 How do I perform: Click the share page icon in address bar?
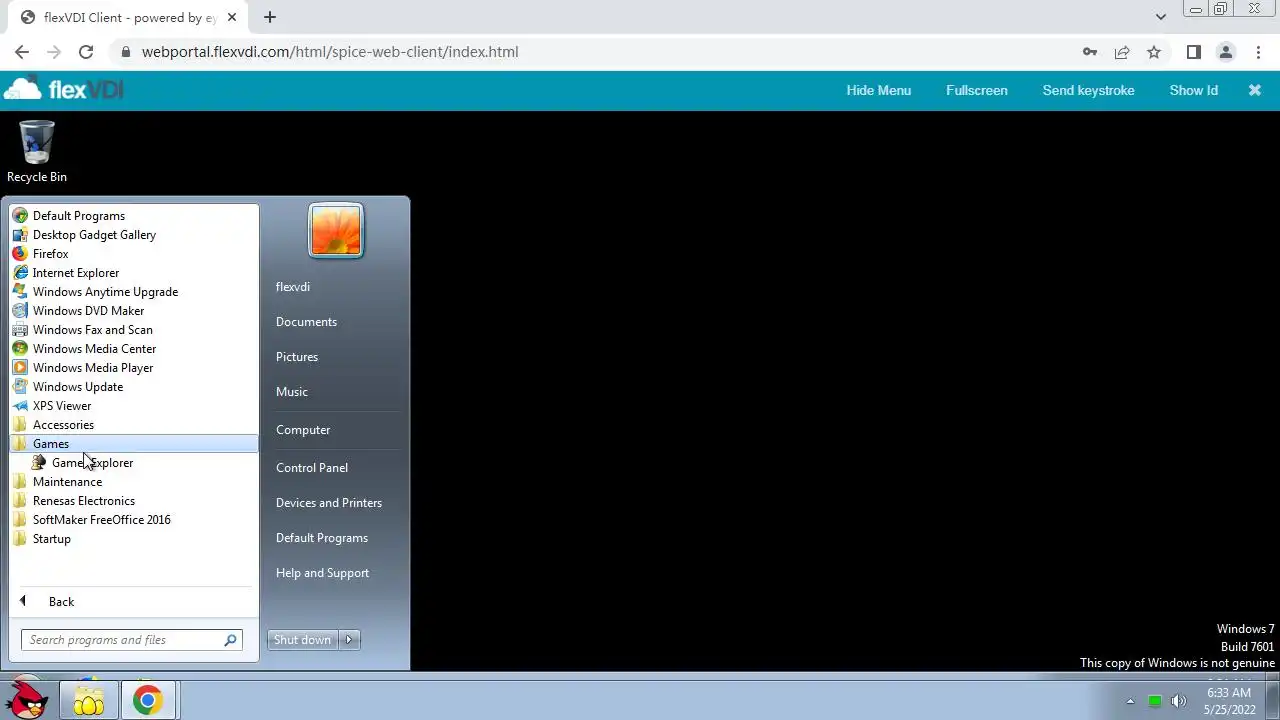[1122, 52]
